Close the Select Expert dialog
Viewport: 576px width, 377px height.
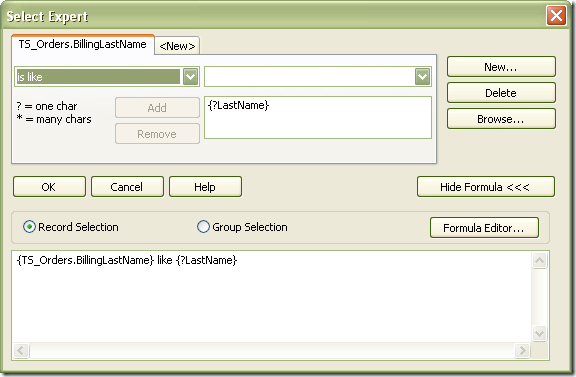tap(556, 16)
